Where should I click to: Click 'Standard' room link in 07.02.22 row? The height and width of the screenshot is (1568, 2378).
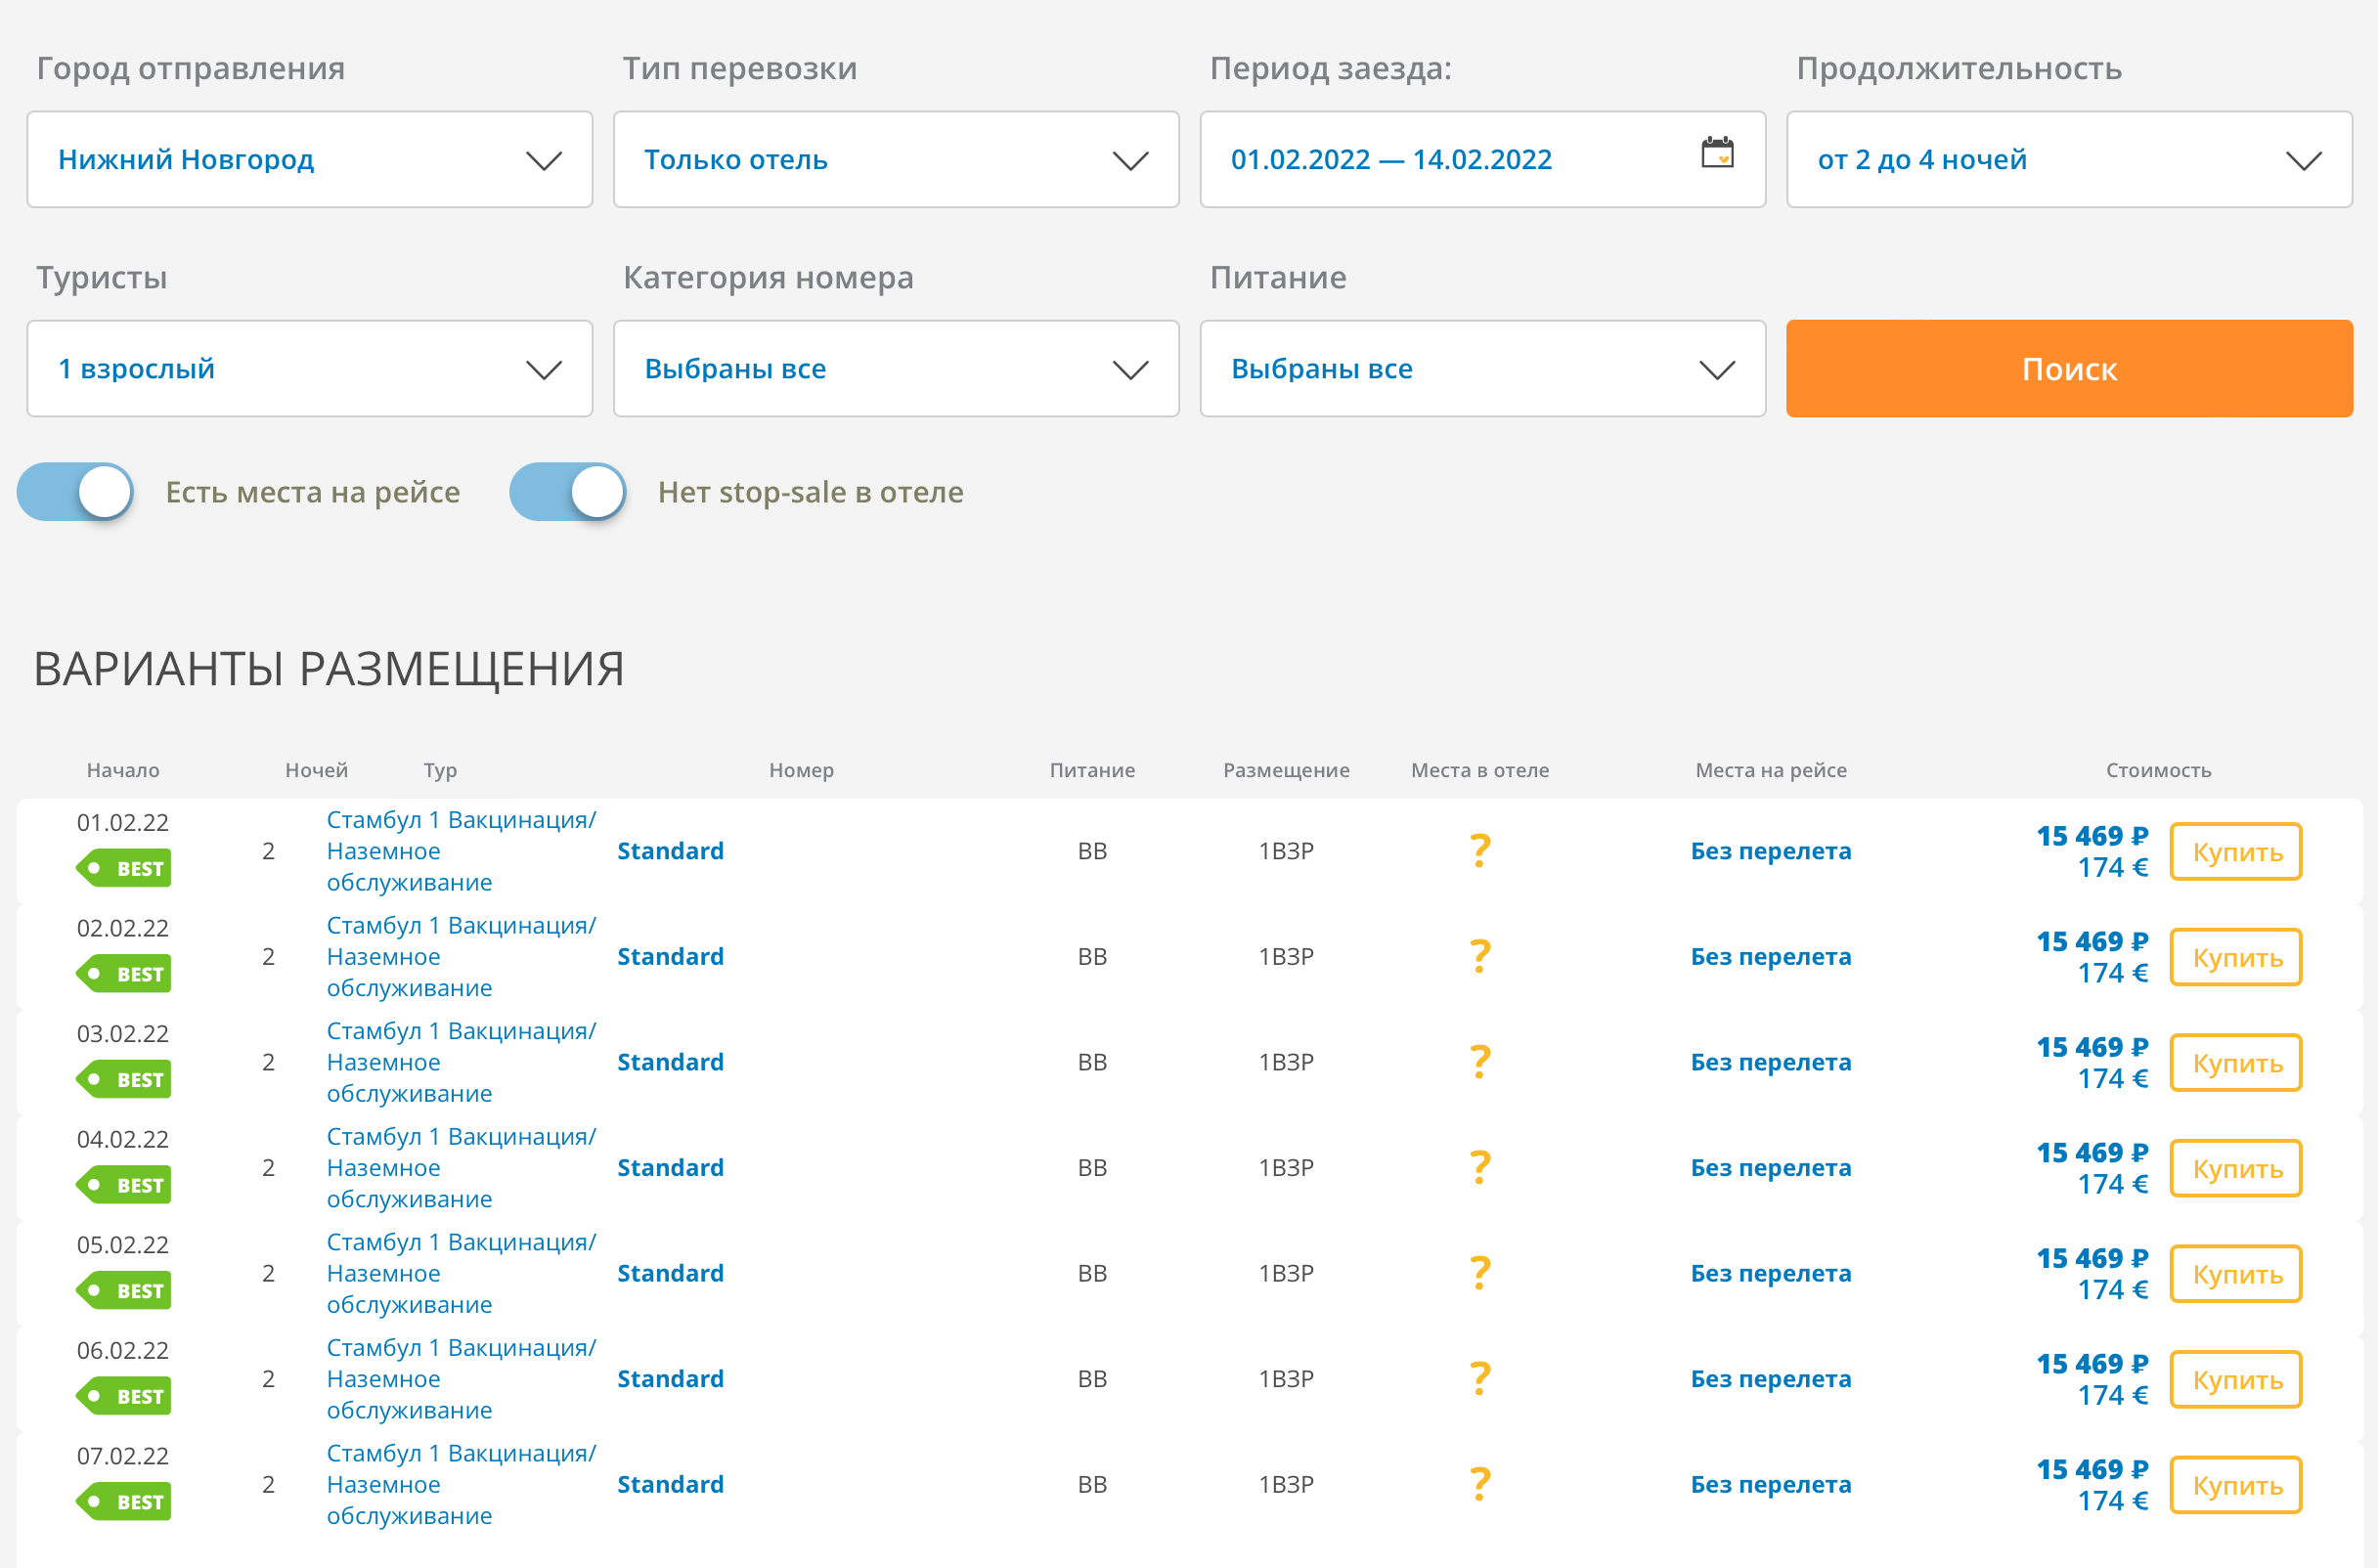coord(670,1485)
